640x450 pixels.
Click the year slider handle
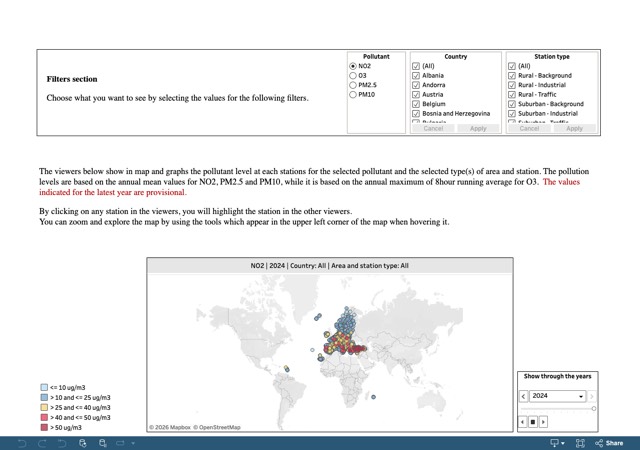(x=593, y=408)
